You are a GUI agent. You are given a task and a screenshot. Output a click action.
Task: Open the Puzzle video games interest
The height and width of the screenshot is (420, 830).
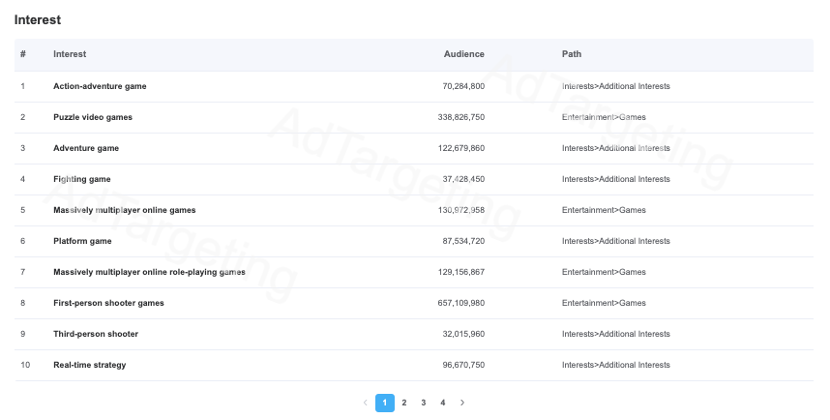pos(93,117)
